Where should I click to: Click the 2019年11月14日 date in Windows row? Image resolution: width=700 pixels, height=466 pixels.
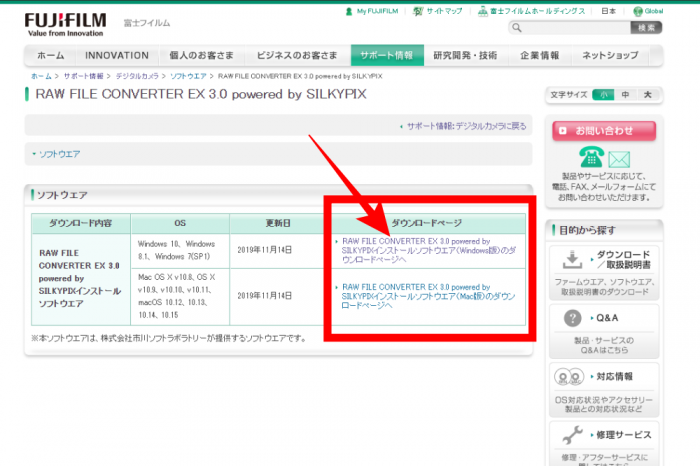[x=264, y=250]
